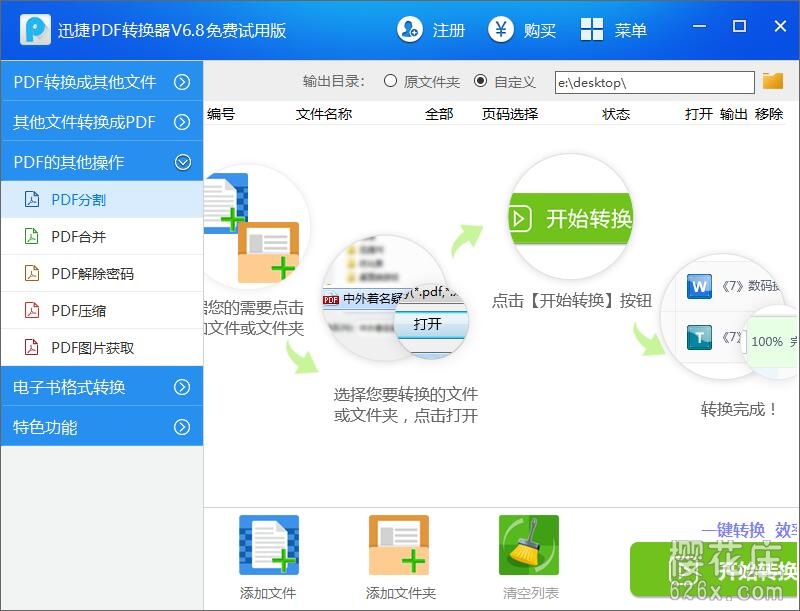Click the 添加文件 add file icon
The width and height of the screenshot is (800, 611).
(x=269, y=545)
